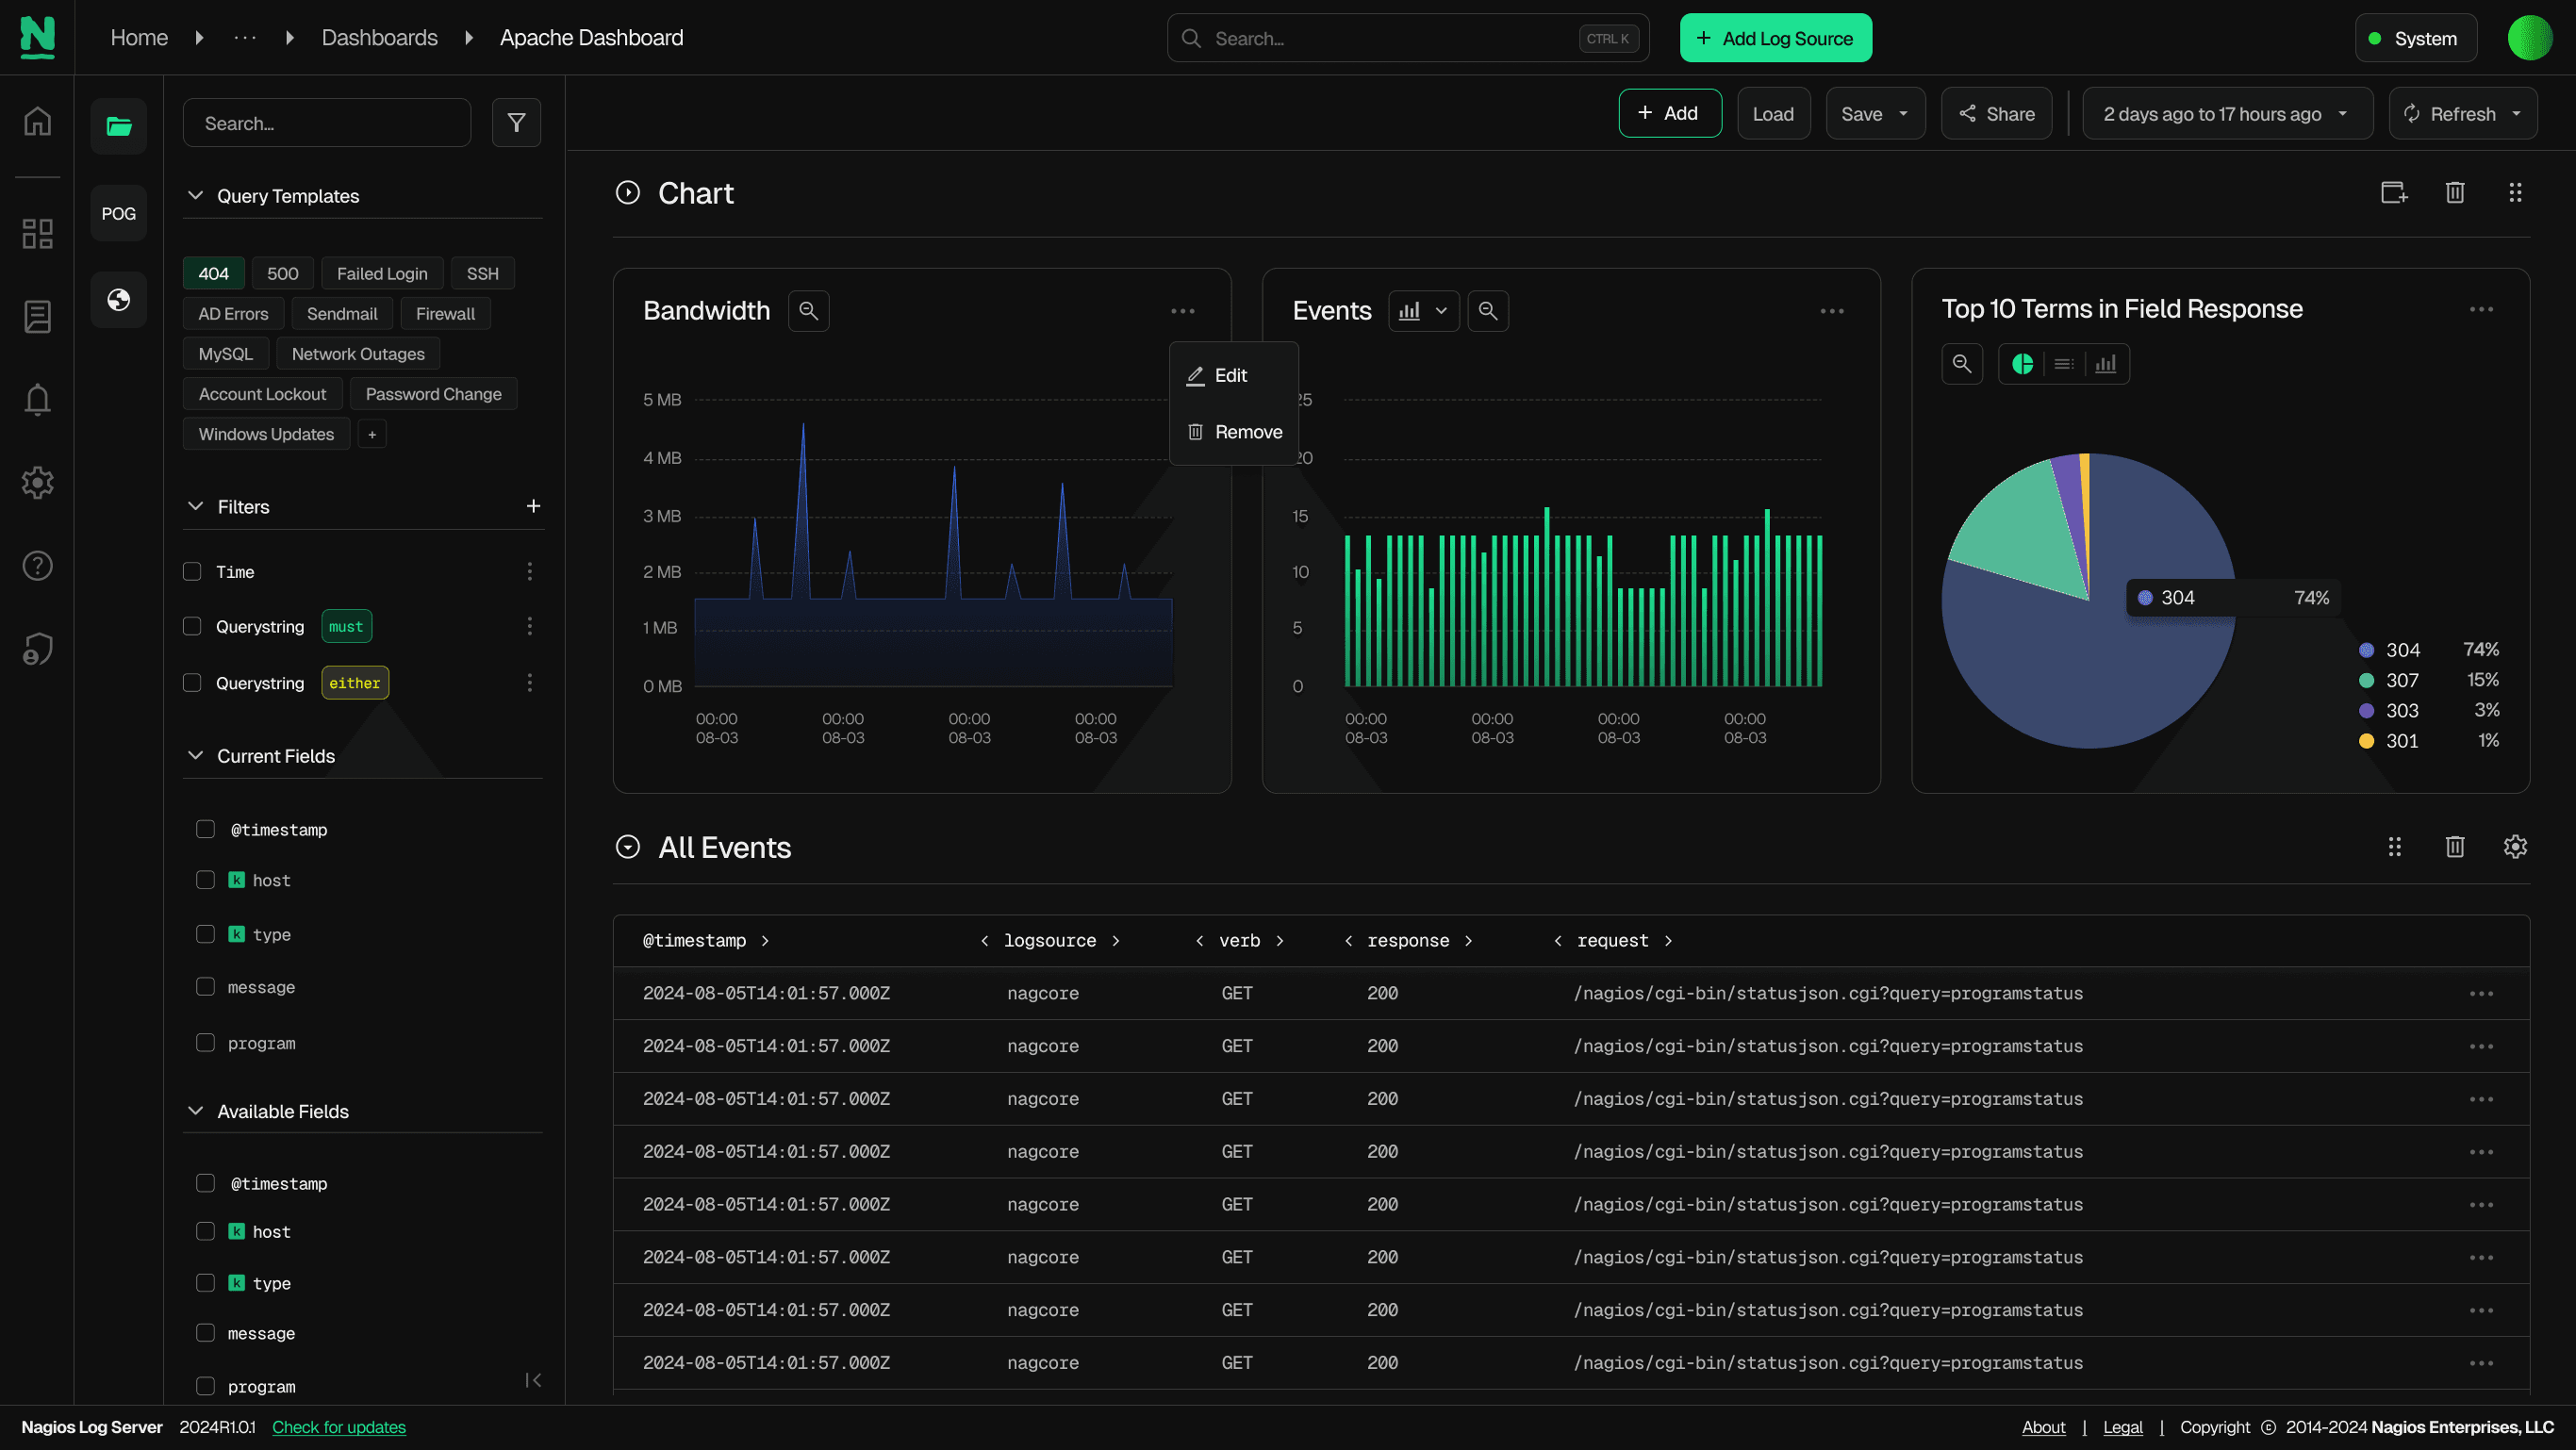
Task: Open the home icon in left sidebar
Action: (37, 121)
